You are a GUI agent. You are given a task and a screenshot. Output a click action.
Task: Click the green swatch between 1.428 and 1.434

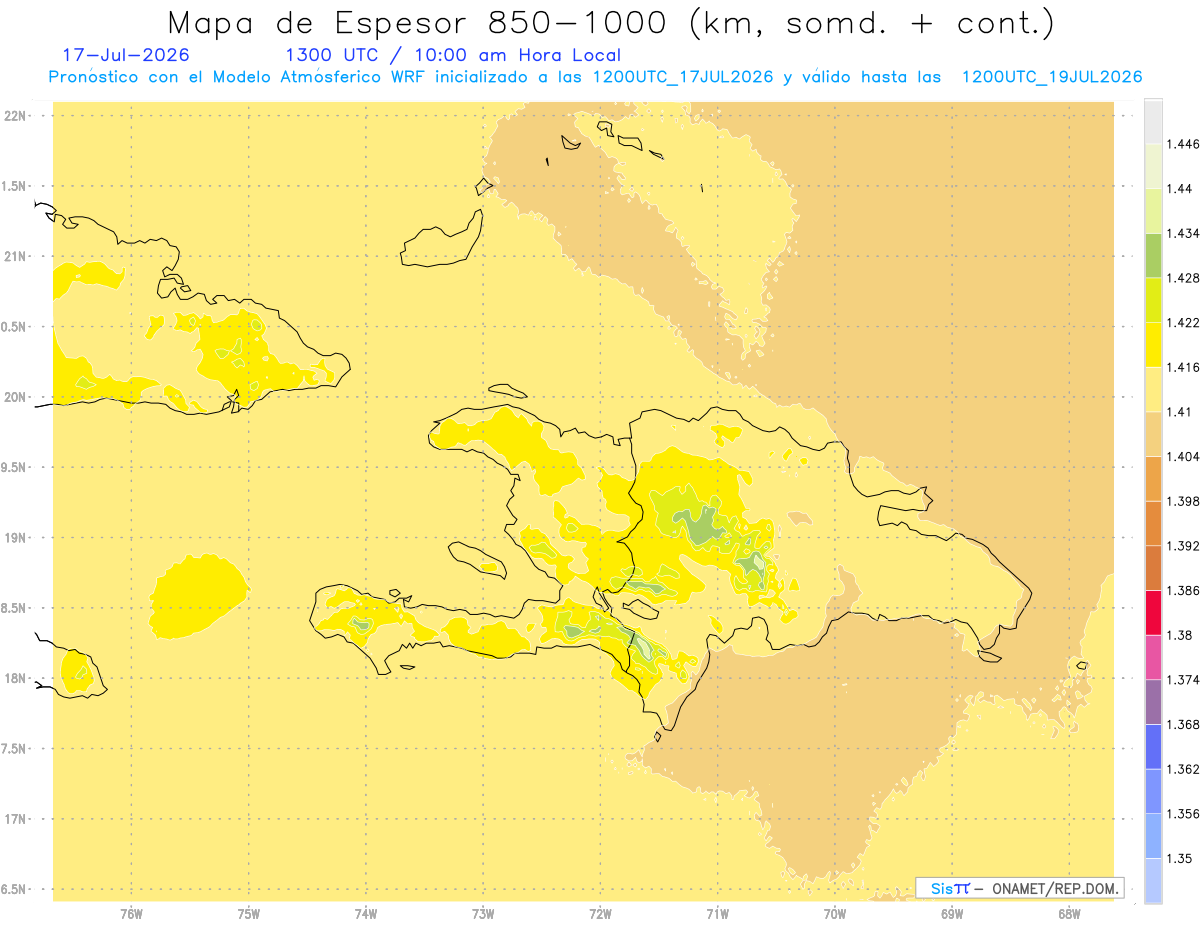pyautogui.click(x=1153, y=255)
